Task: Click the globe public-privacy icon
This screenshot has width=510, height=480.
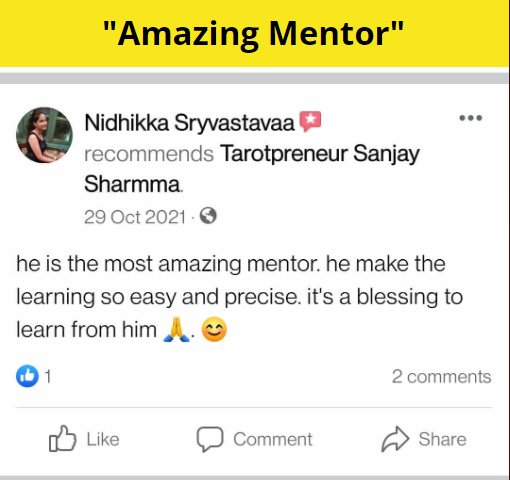Action: [x=208, y=216]
